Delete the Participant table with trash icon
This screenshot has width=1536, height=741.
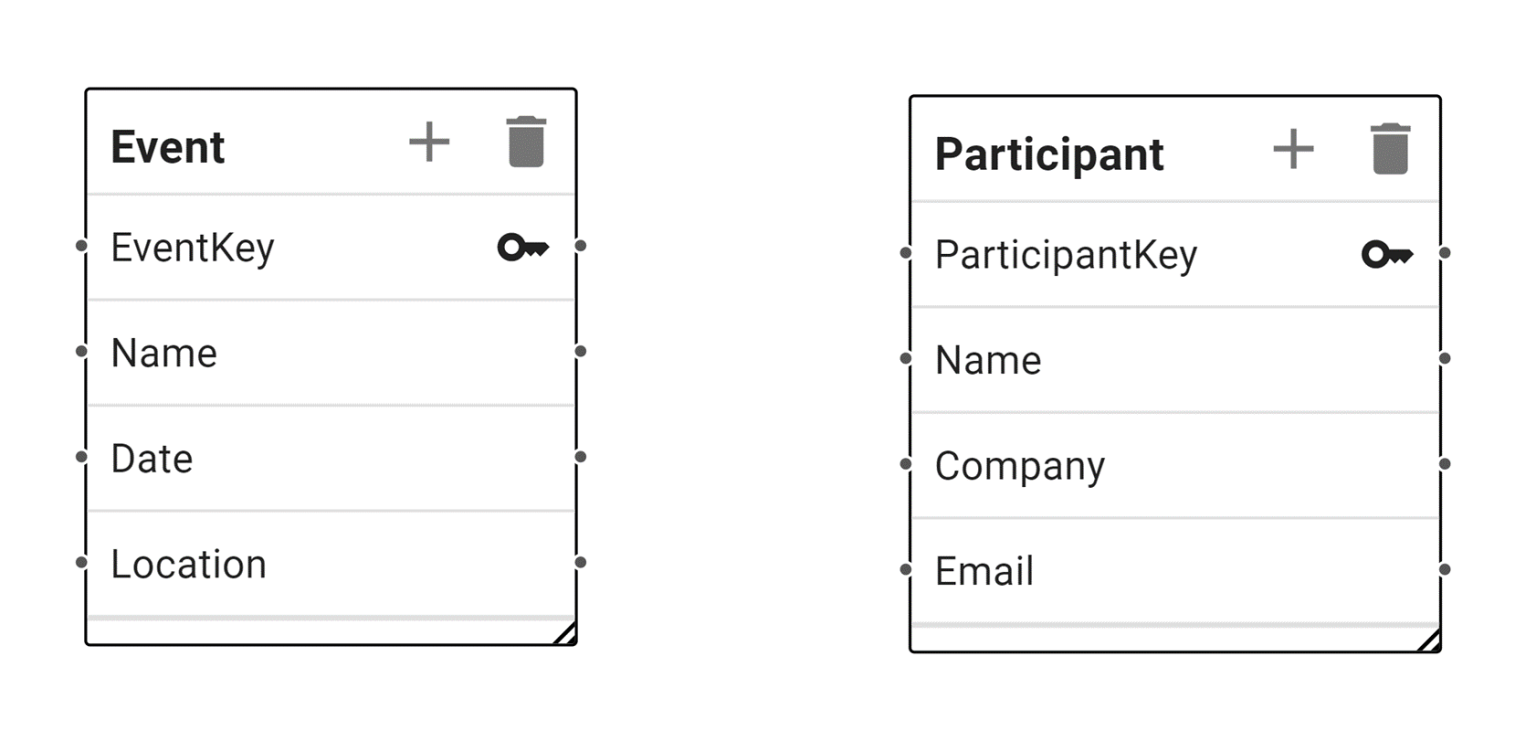[1390, 150]
